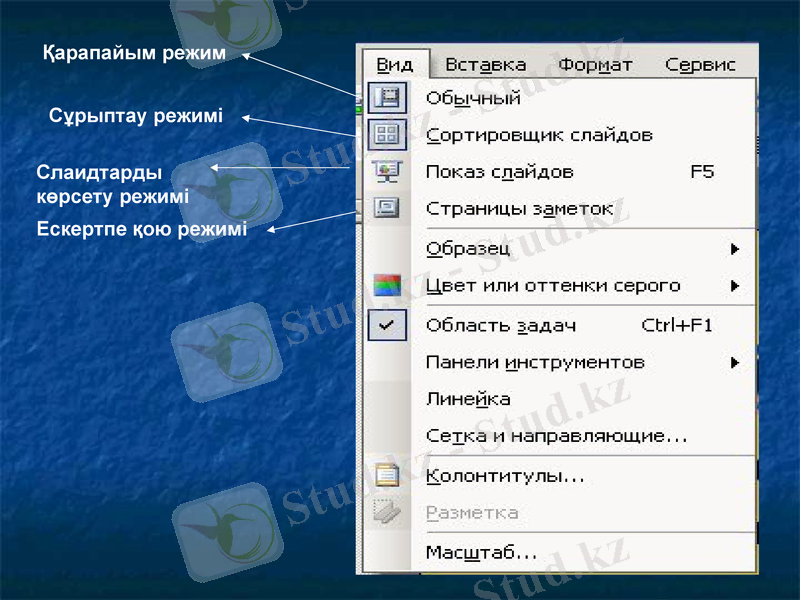Viewport: 800px width, 600px height.
Task: Open the Вставка menu
Action: pos(485,65)
